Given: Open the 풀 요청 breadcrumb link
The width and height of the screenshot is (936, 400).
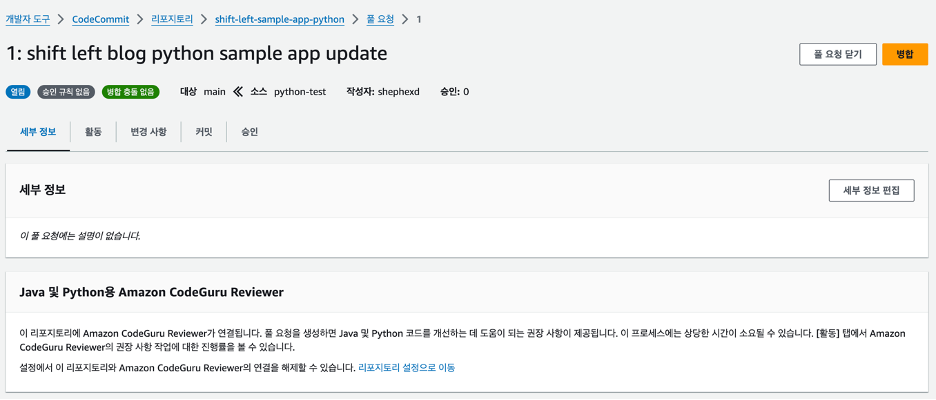Looking at the screenshot, I should tap(380, 19).
